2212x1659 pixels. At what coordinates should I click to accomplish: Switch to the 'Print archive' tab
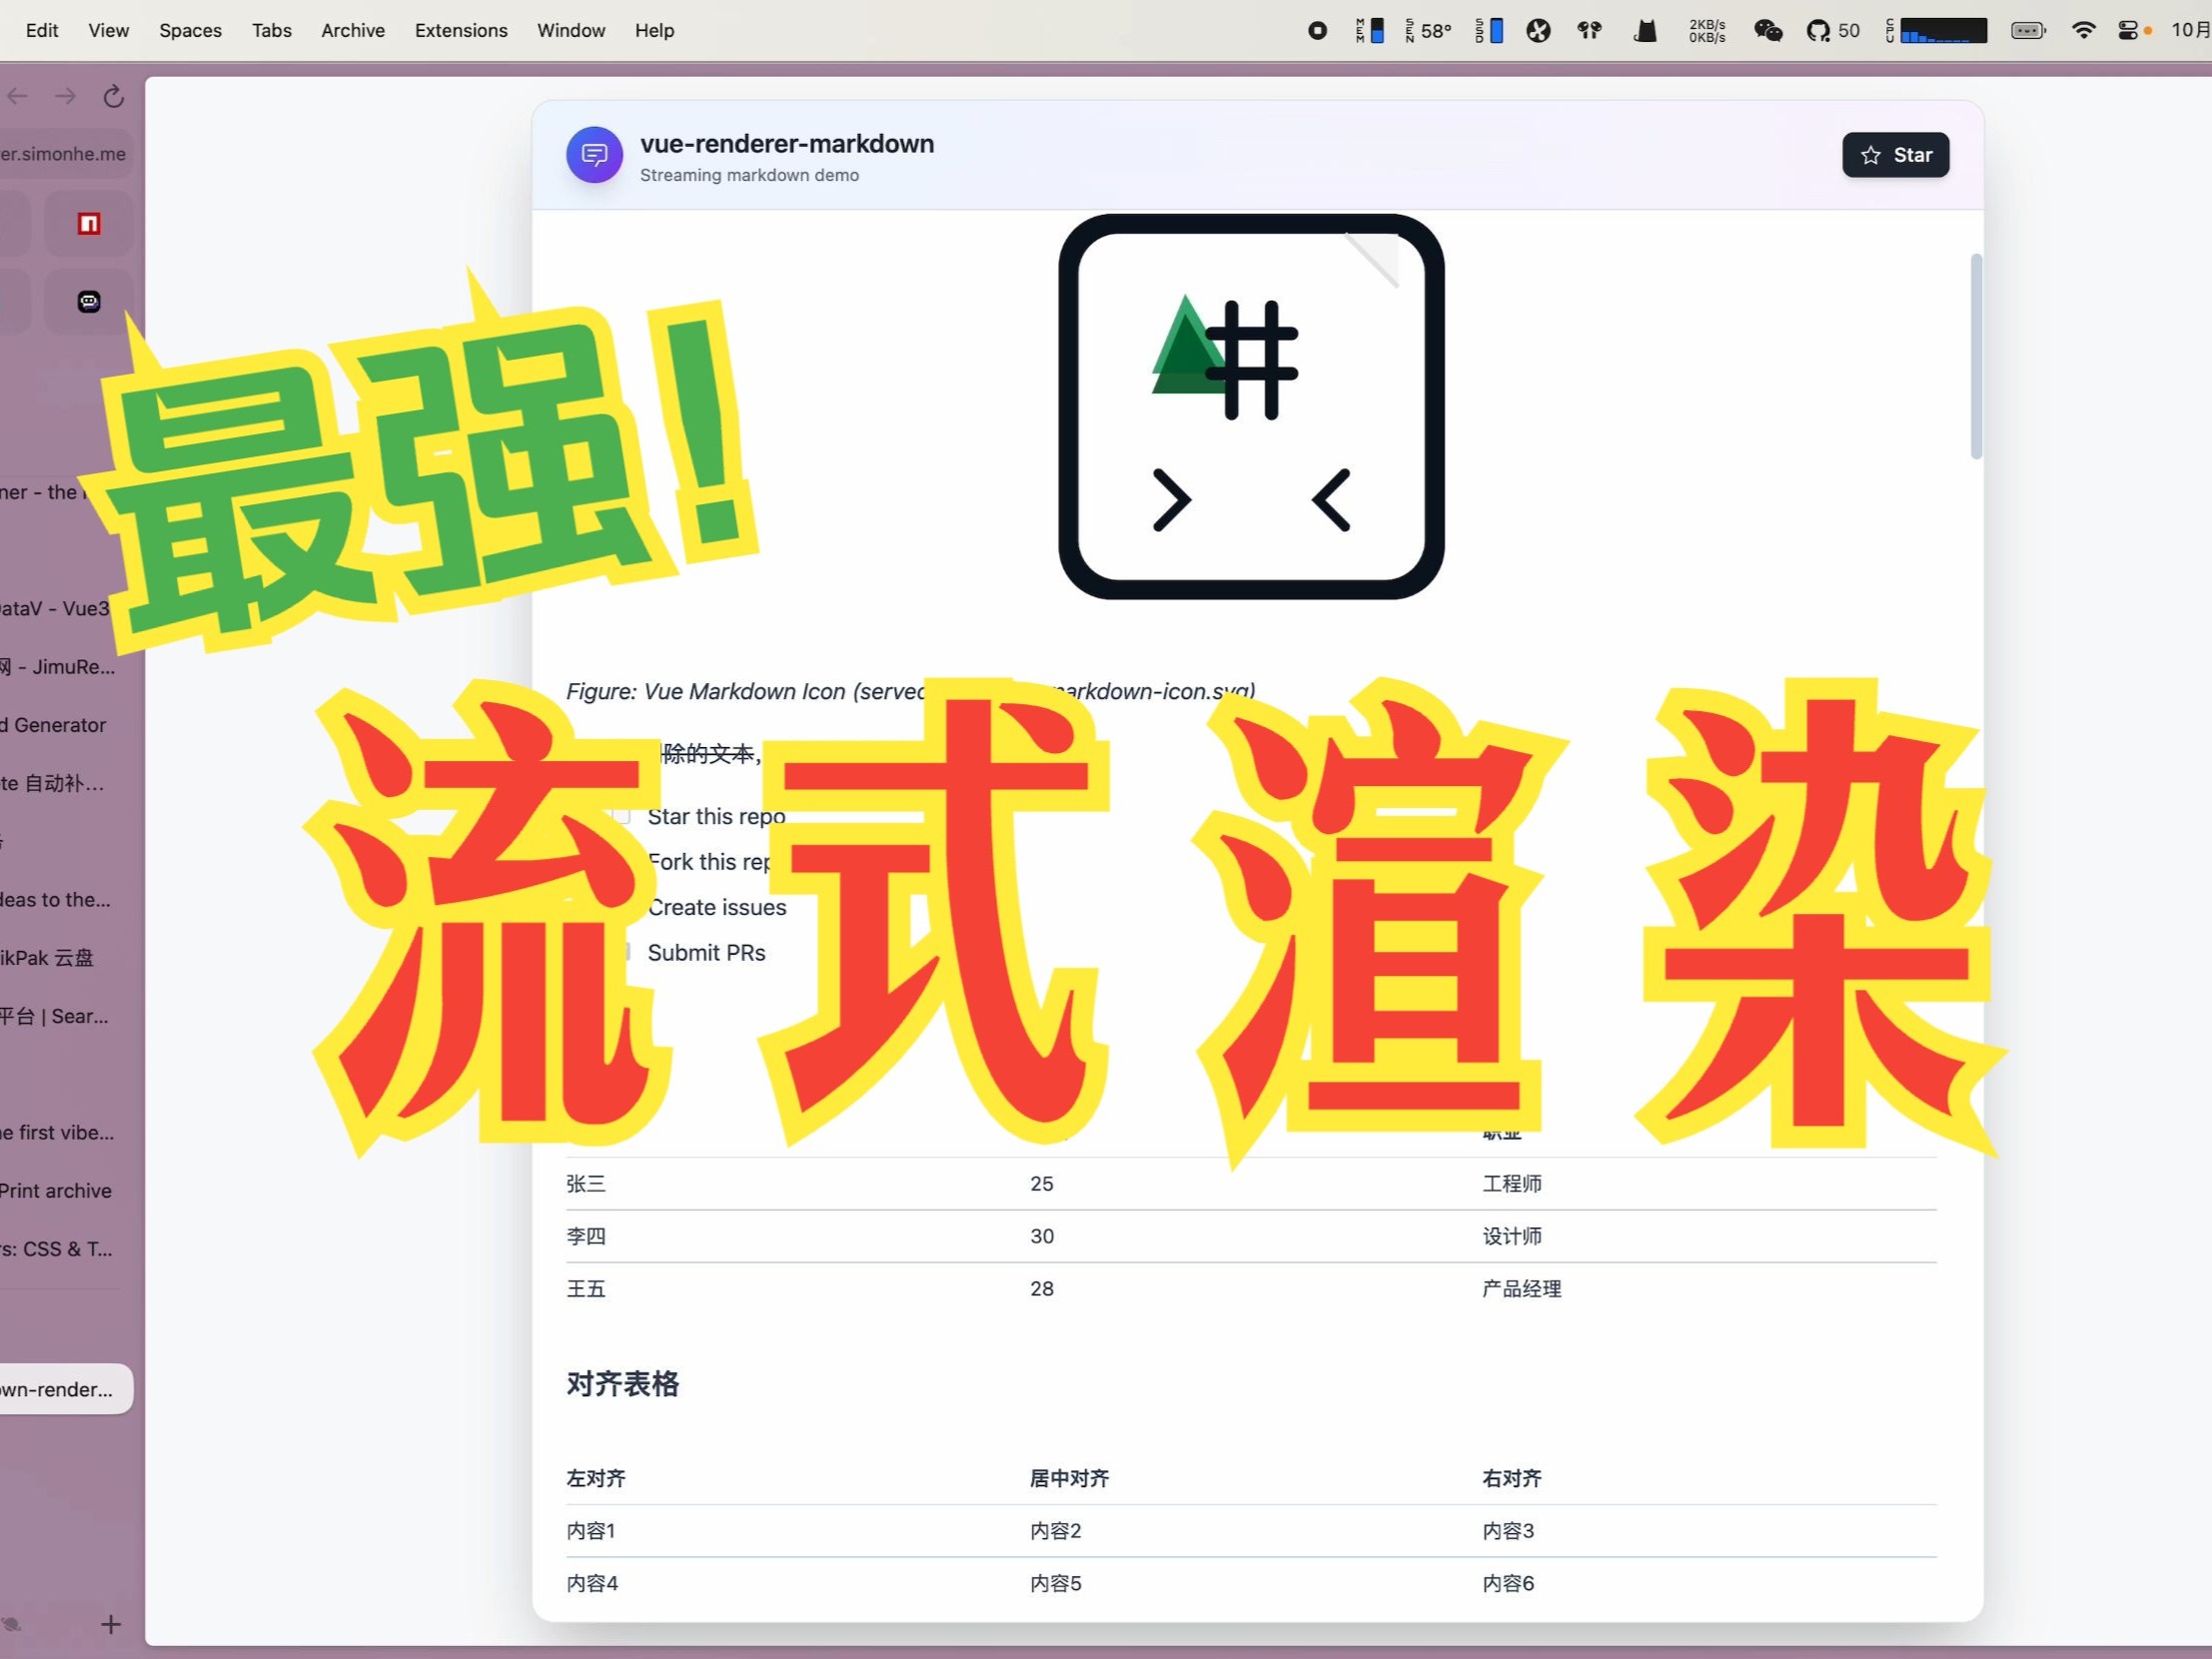point(56,1190)
